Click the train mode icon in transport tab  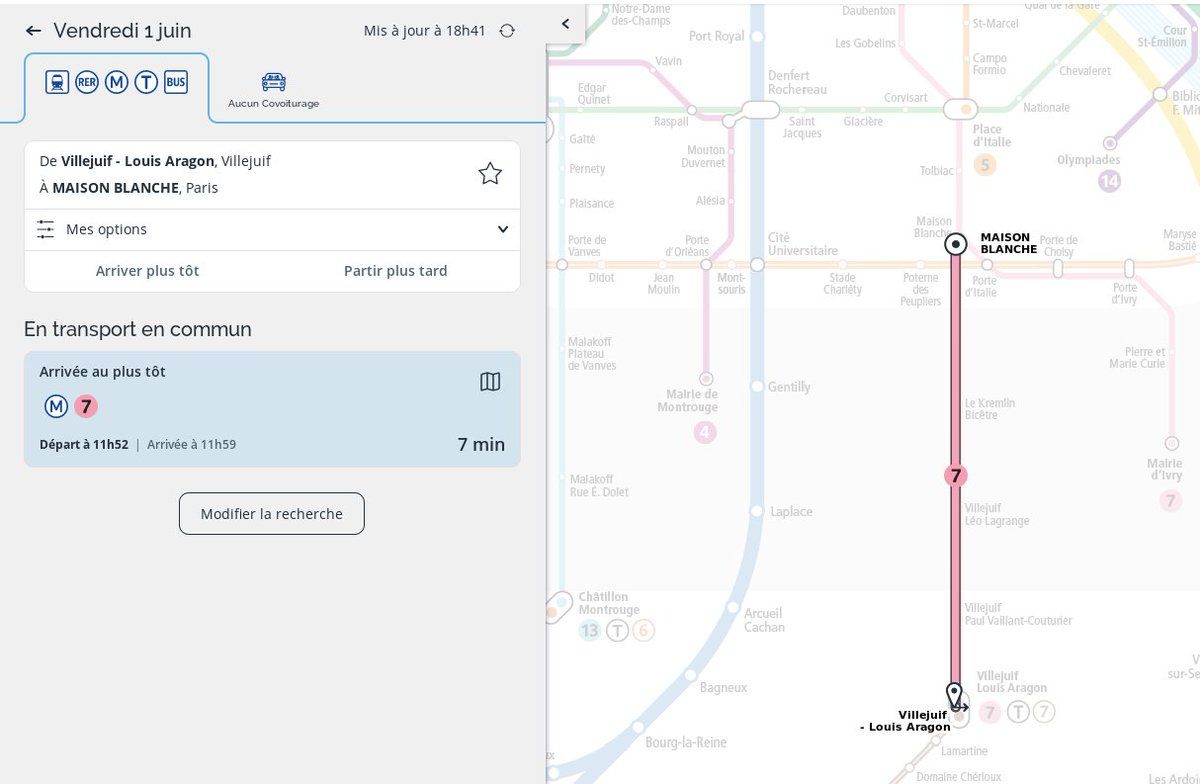coord(57,83)
